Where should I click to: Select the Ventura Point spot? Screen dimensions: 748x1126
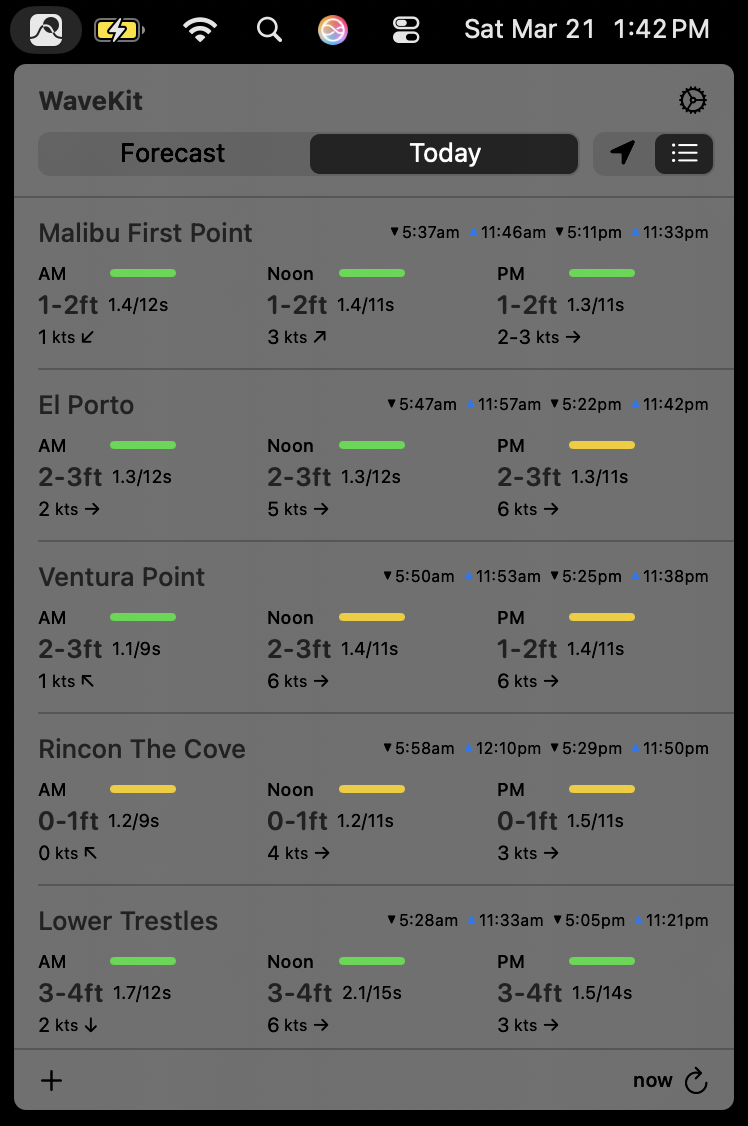coord(122,577)
